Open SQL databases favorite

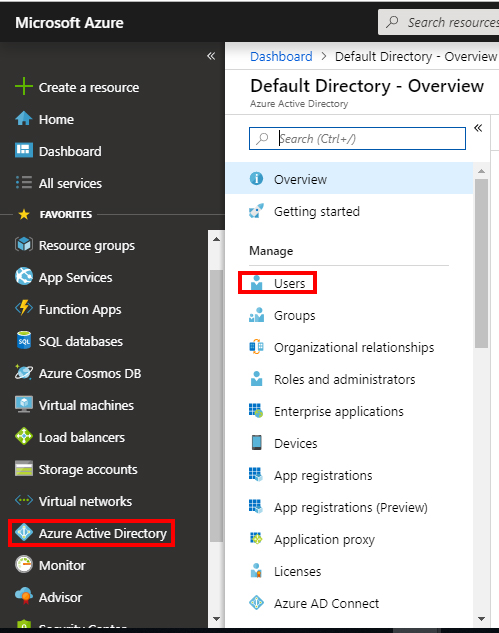[81, 342]
